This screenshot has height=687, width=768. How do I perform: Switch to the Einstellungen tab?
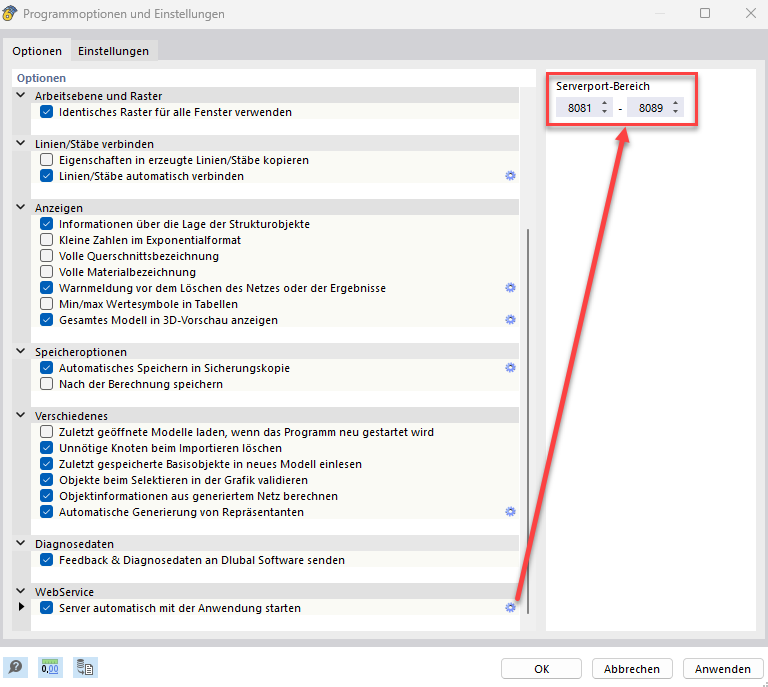point(114,51)
